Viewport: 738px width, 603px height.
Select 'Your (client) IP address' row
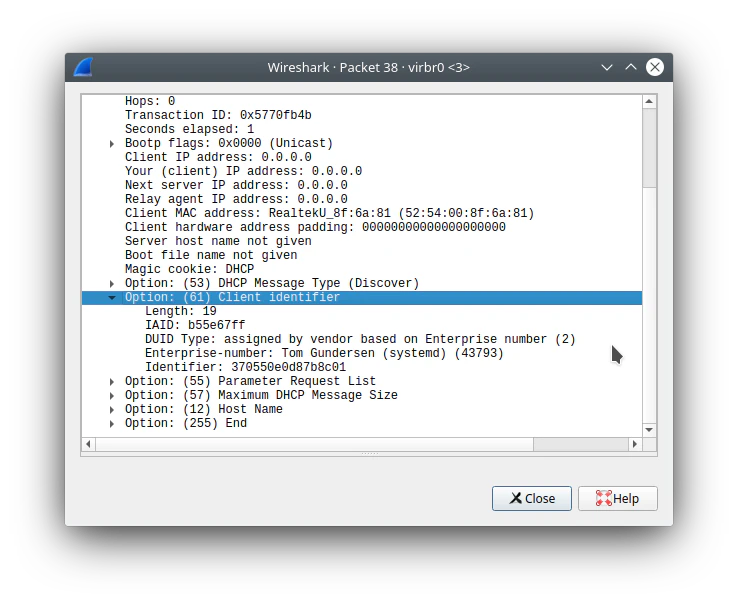(x=362, y=171)
